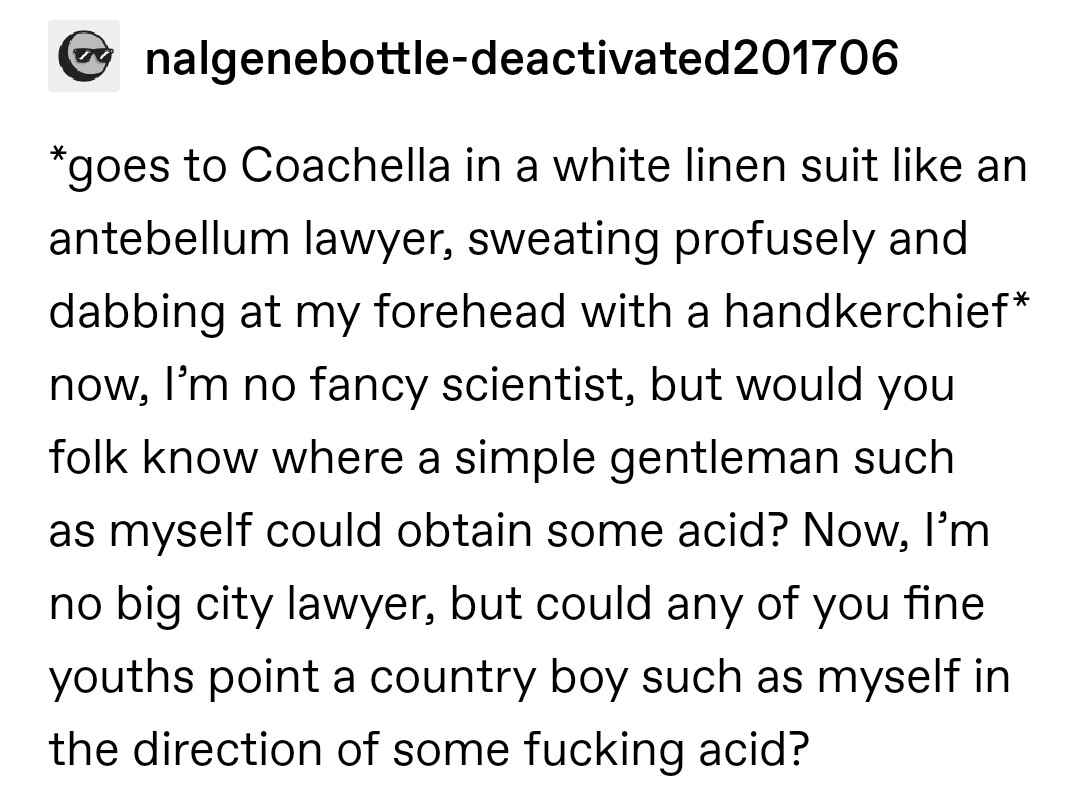Click the word "scientist" in the post

click(535, 385)
